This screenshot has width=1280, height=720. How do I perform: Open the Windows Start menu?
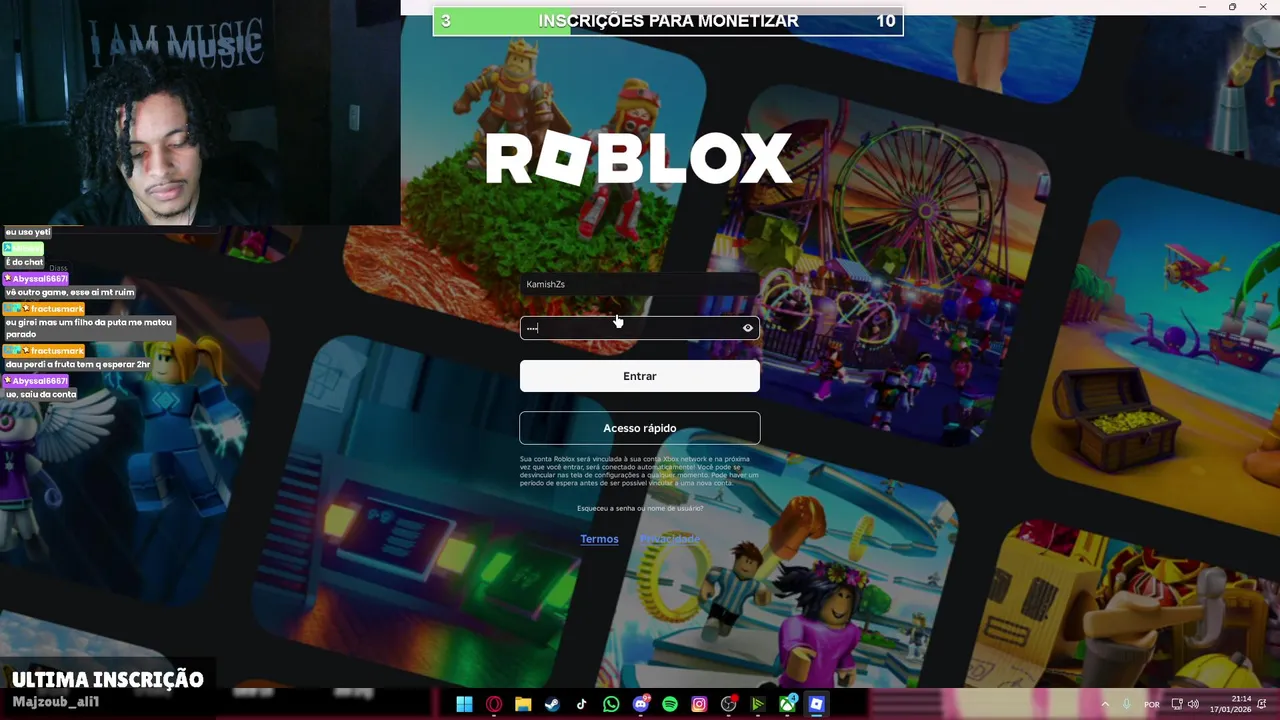[x=464, y=704]
